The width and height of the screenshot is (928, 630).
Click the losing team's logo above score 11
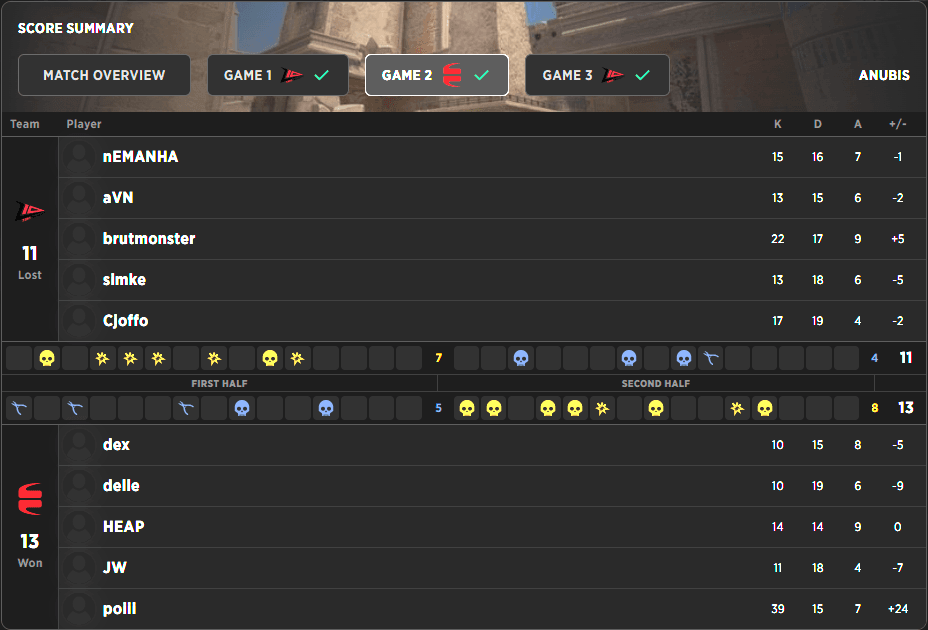click(29, 211)
